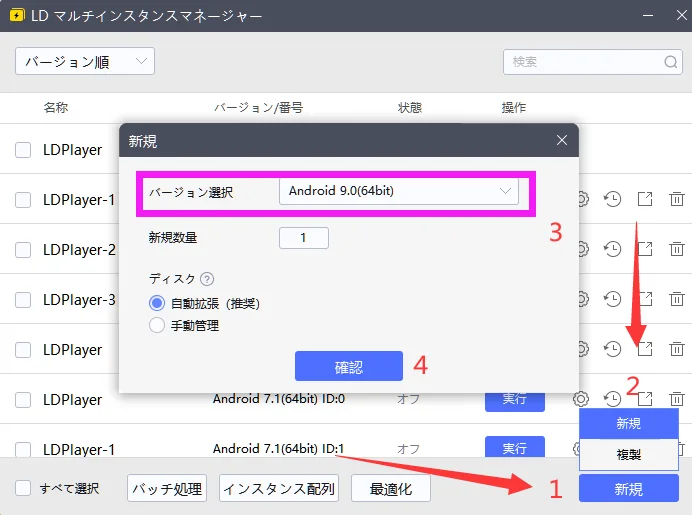Viewport: 692px width, 515px height.
Task: Click backup/restore icon for instance ID:0
Action: (x=613, y=399)
